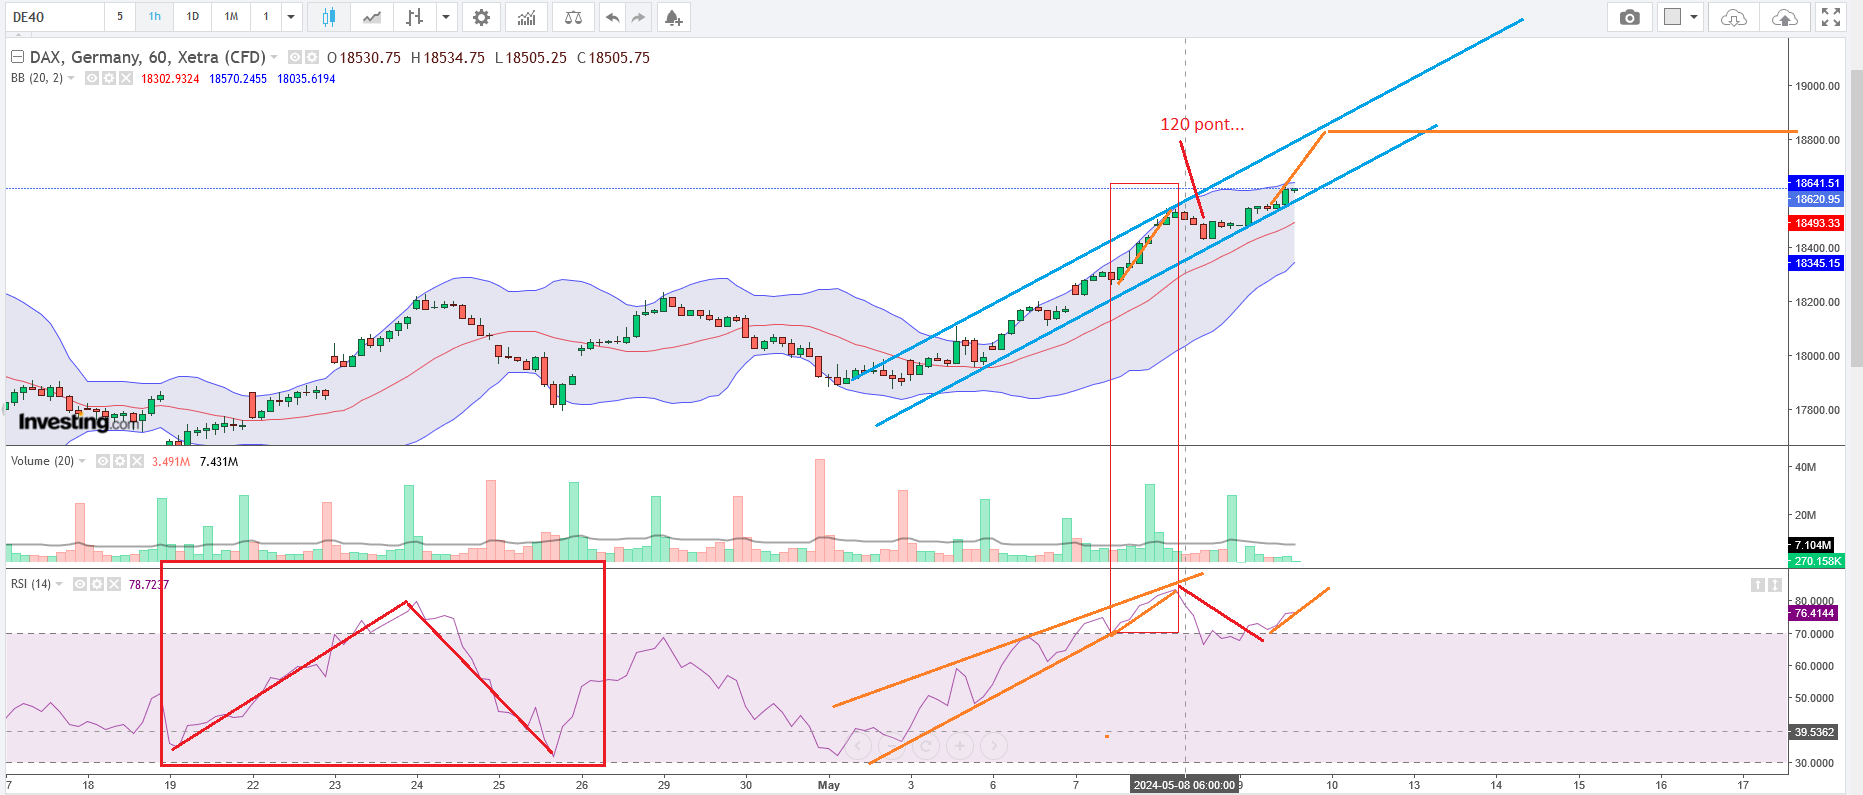
Task: Toggle visibility of Volume indicator
Action: pos(103,462)
